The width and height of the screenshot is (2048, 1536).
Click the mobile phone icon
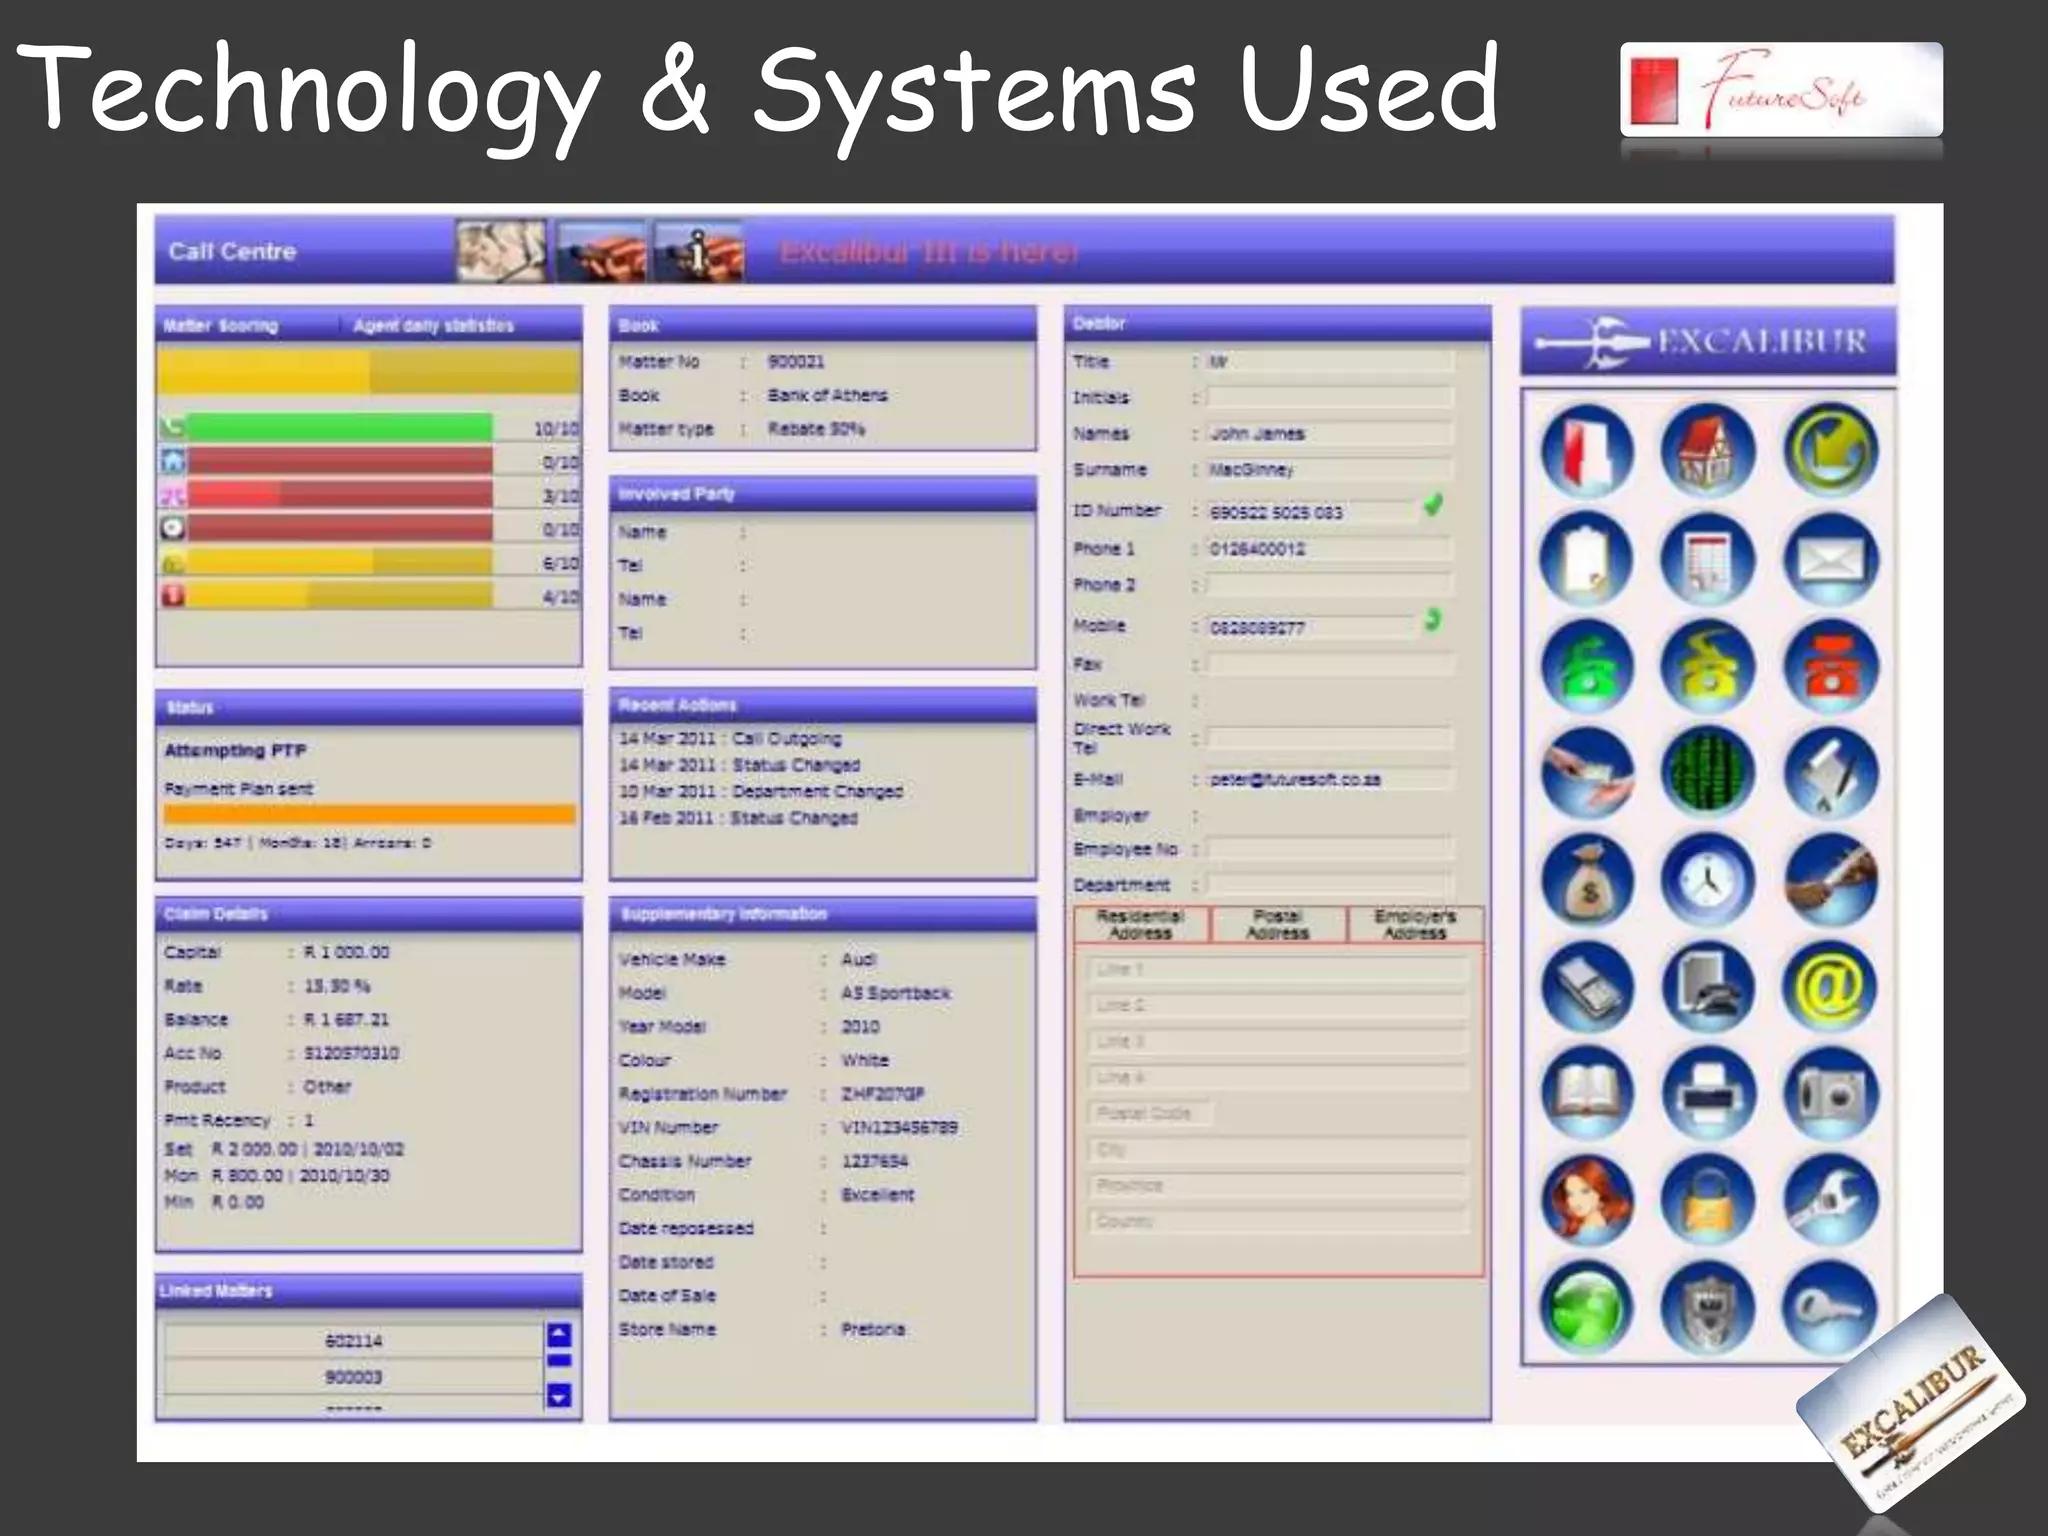pyautogui.click(x=1586, y=987)
